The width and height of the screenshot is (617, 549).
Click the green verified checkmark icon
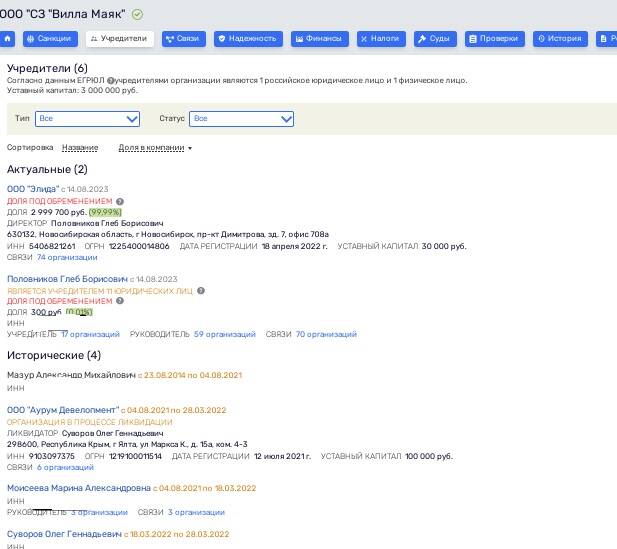tap(137, 14)
